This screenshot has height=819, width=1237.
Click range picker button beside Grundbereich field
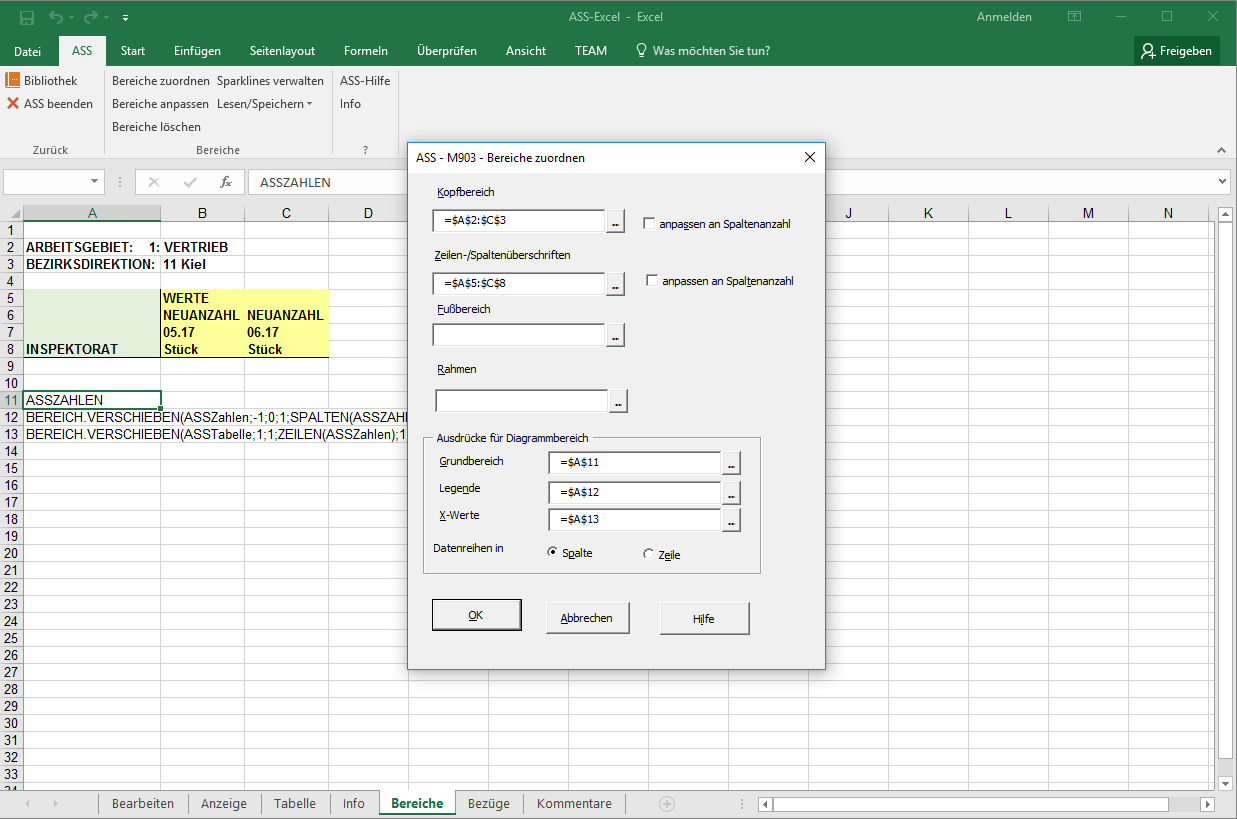tap(732, 463)
